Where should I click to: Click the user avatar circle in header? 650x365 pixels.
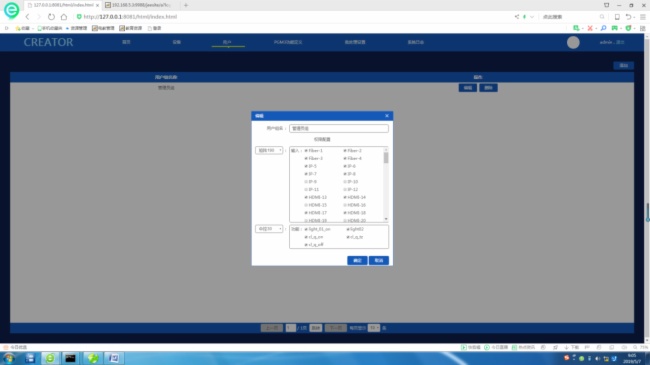tap(573, 42)
